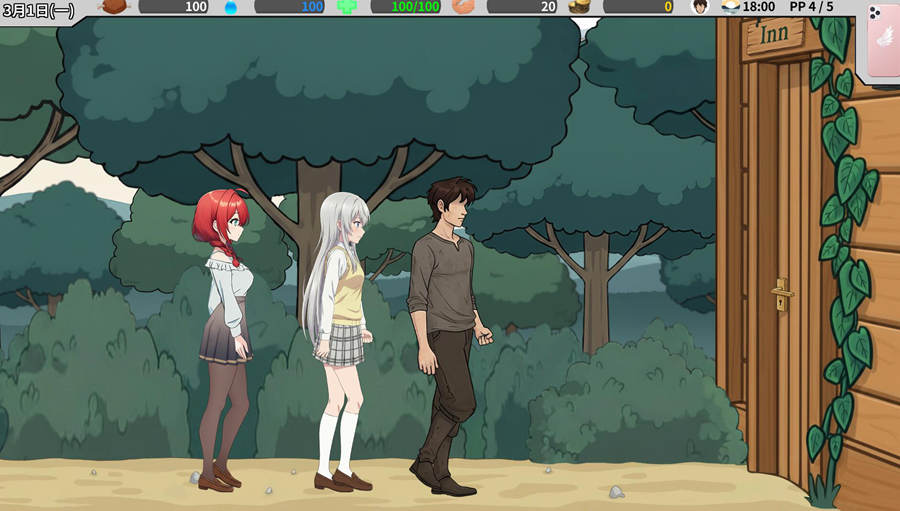Click the money bar showing 0
Image resolution: width=900 pixels, height=511 pixels.
pos(638,7)
